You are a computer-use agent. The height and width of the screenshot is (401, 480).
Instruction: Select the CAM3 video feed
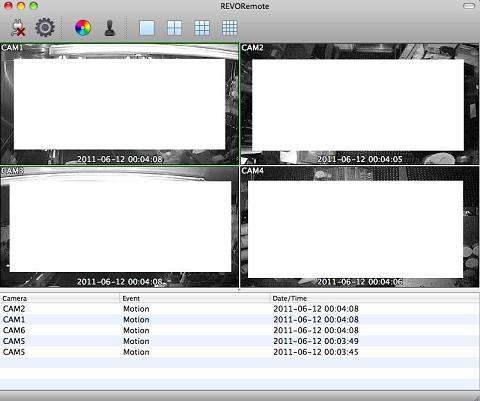pyautogui.click(x=119, y=227)
